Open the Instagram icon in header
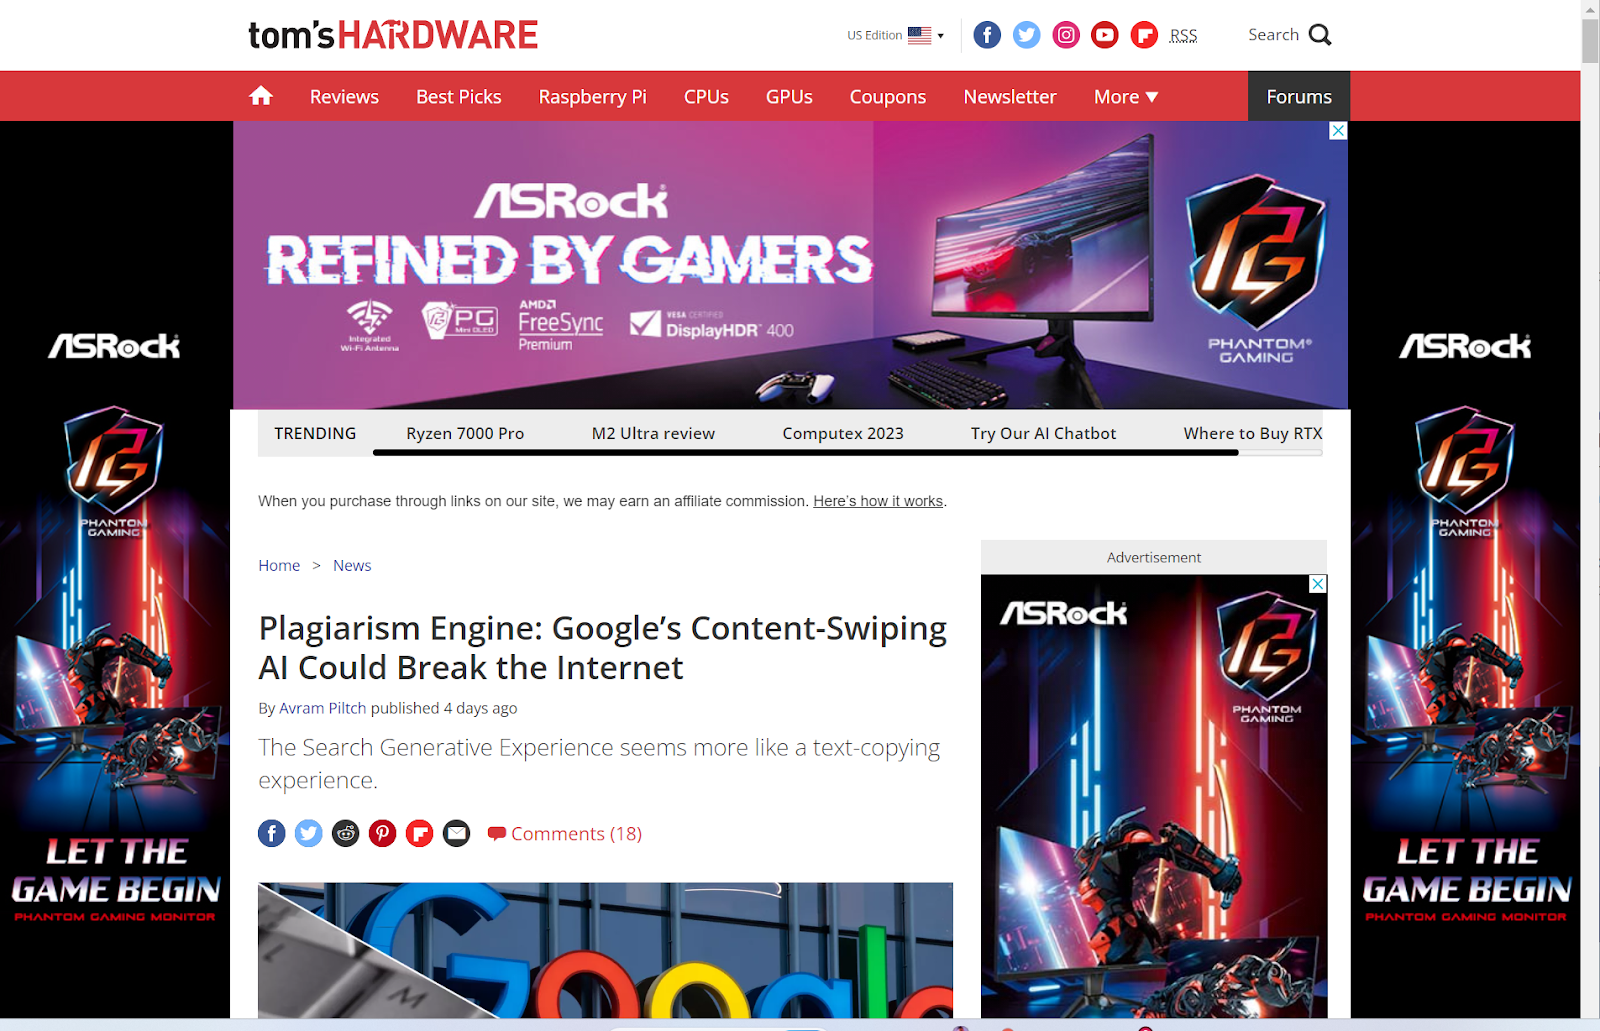This screenshot has width=1600, height=1031. pos(1066,35)
